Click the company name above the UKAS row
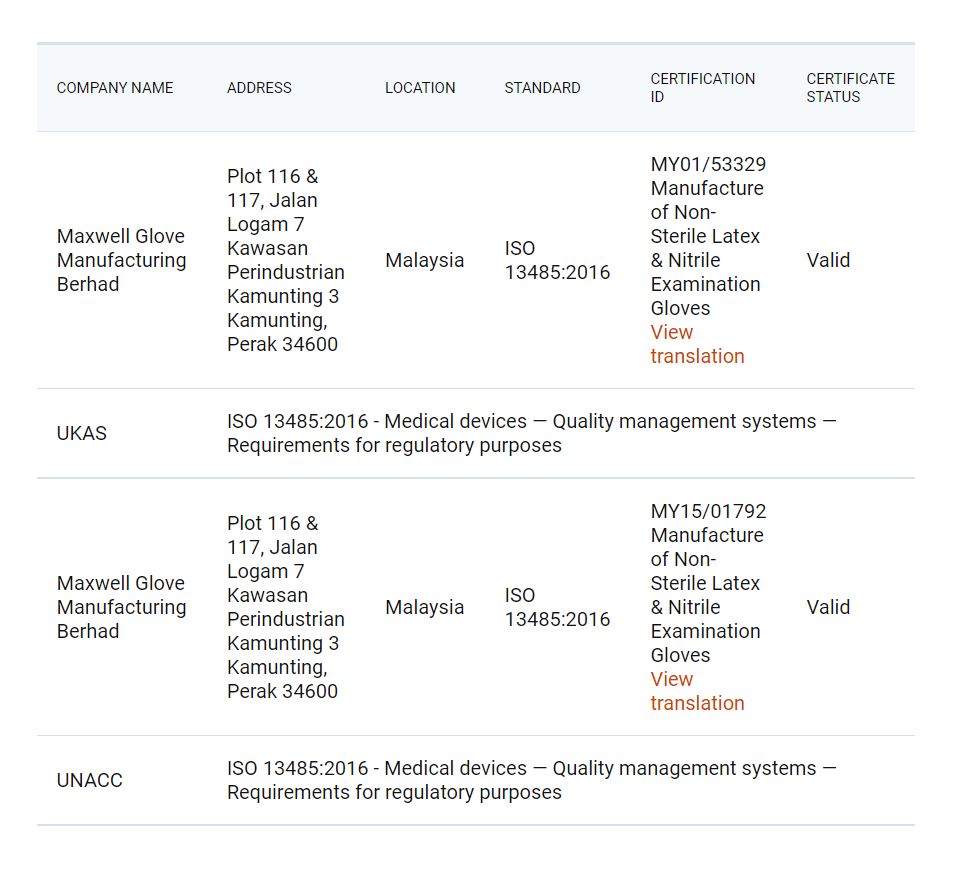Image resolution: width=972 pixels, height=883 pixels. click(x=121, y=260)
